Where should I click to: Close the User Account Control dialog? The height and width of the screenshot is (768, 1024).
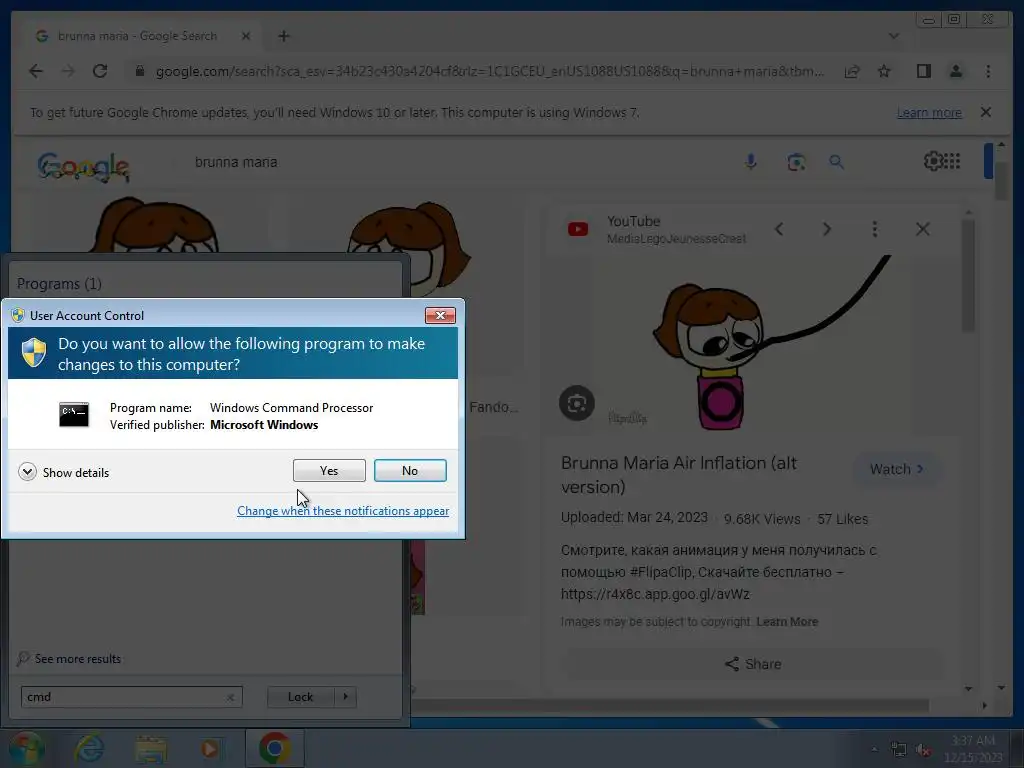[440, 315]
